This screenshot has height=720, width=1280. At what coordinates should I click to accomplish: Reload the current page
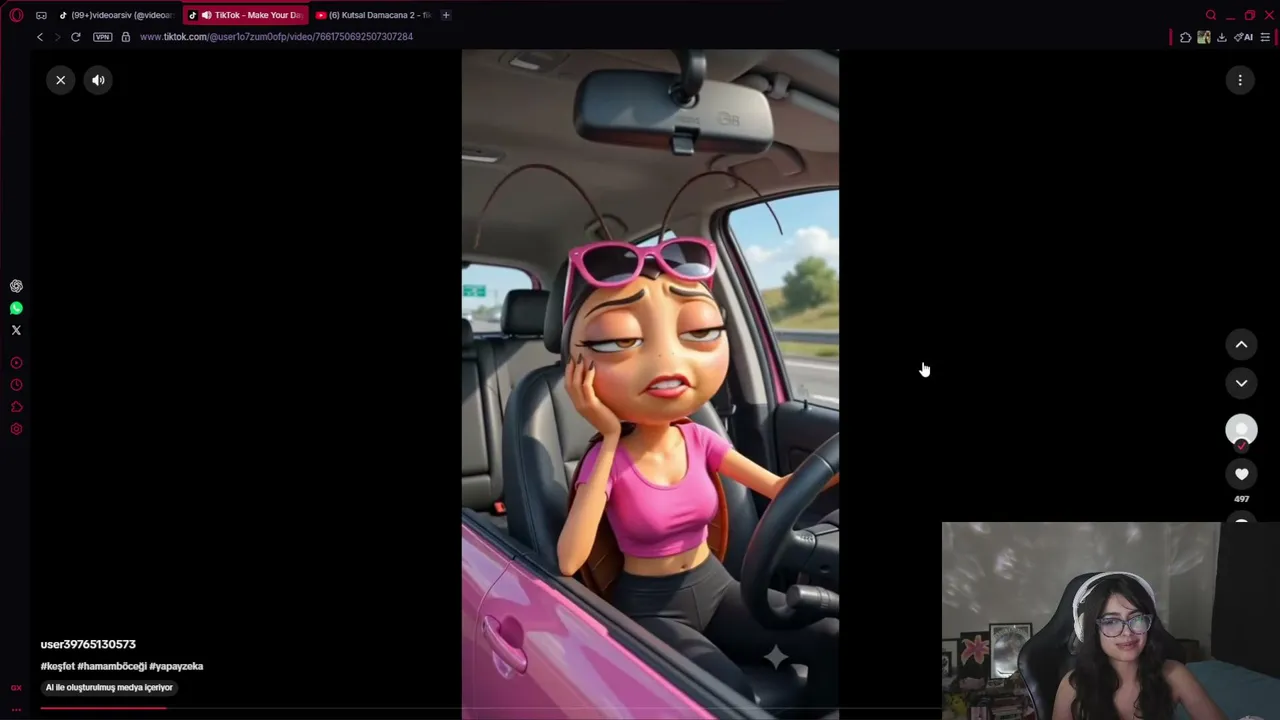(x=75, y=37)
